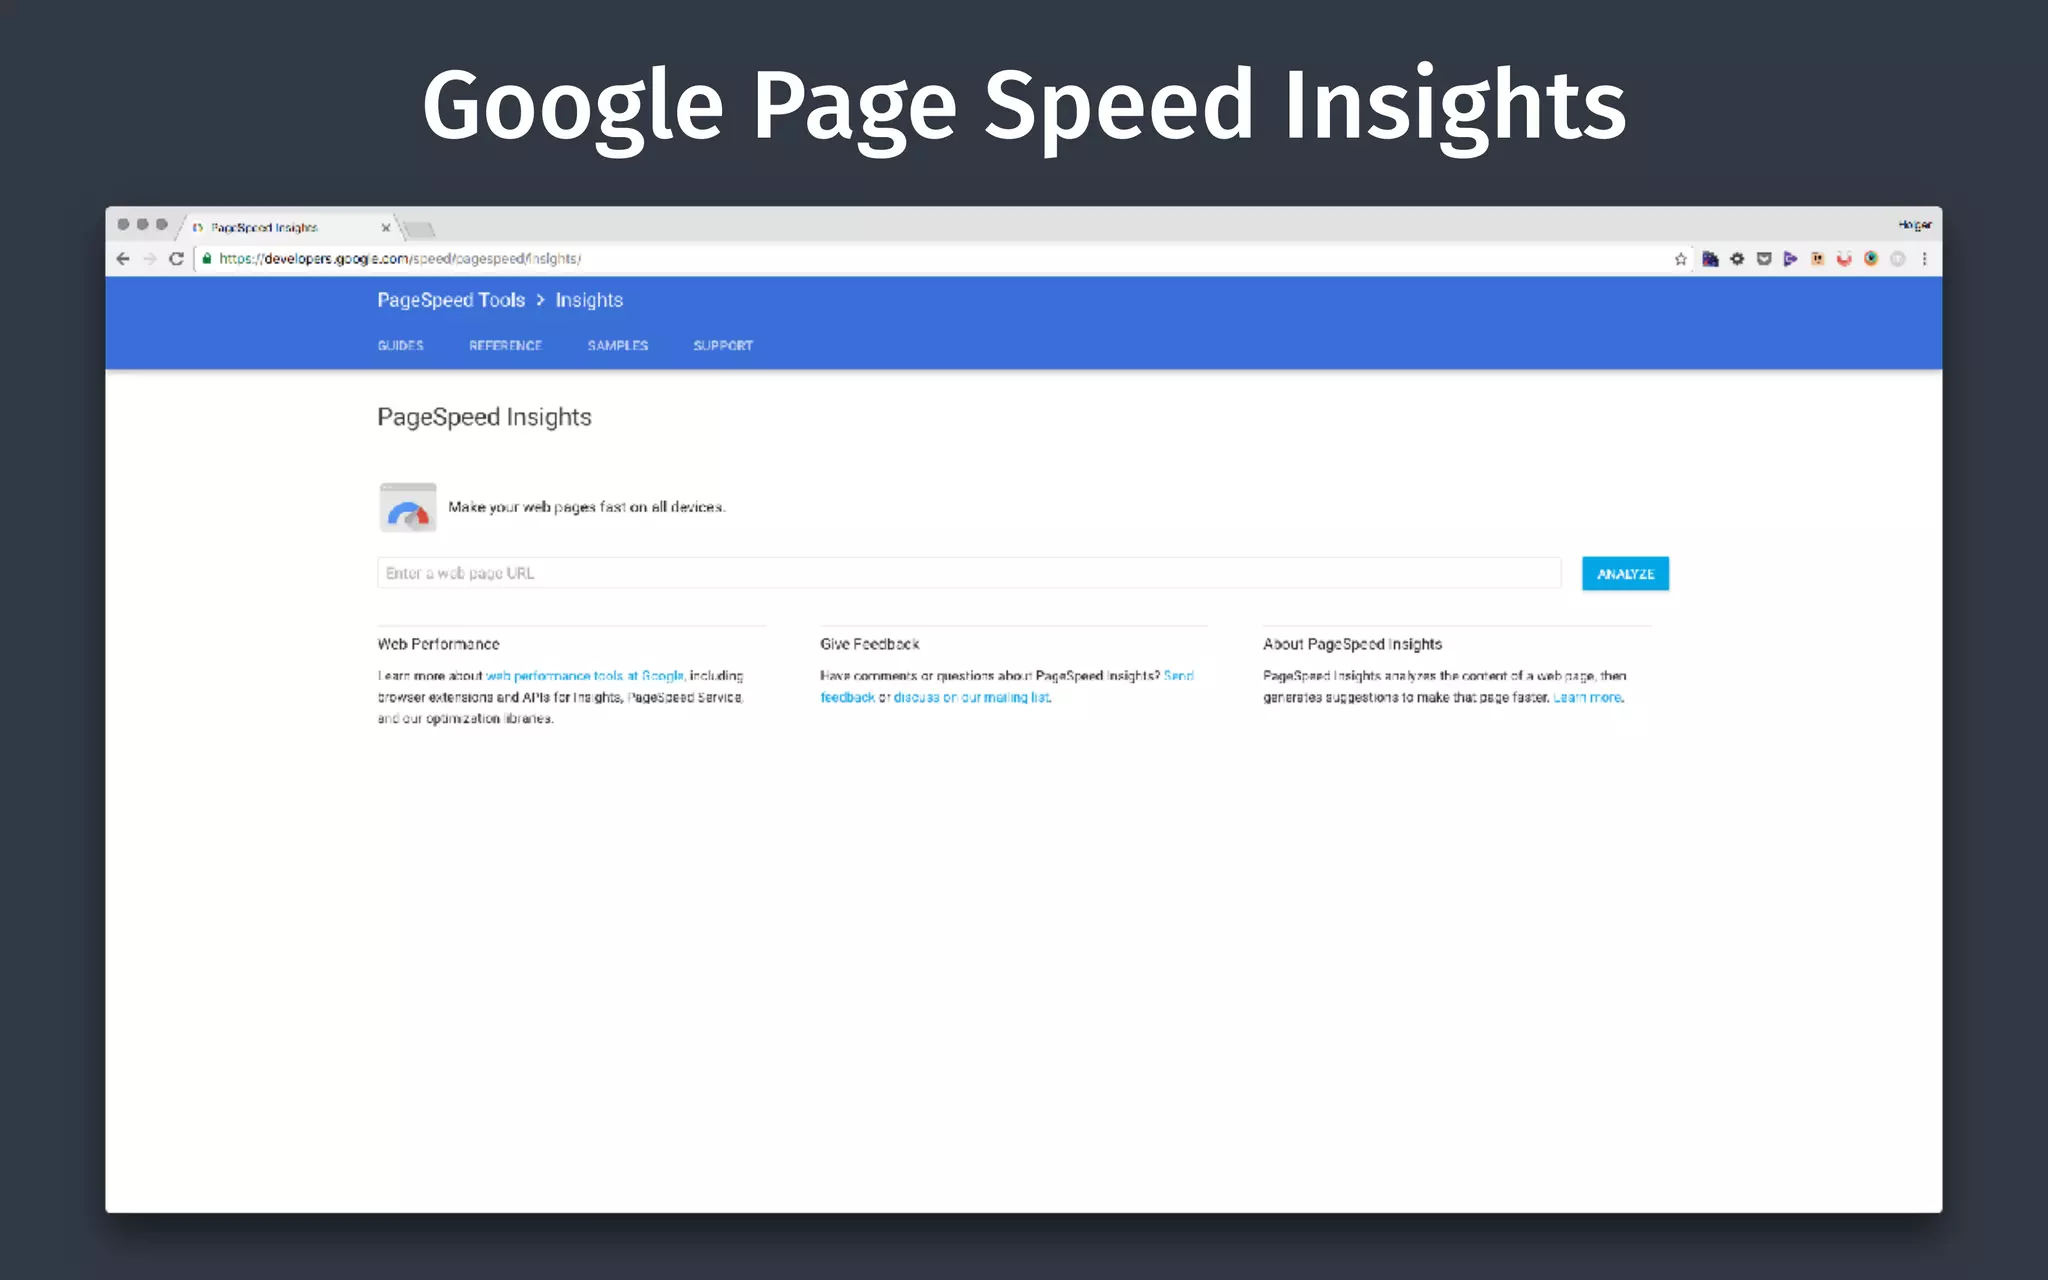Open the tan face extension icon
Image resolution: width=2048 pixels, height=1280 pixels.
(x=1817, y=259)
